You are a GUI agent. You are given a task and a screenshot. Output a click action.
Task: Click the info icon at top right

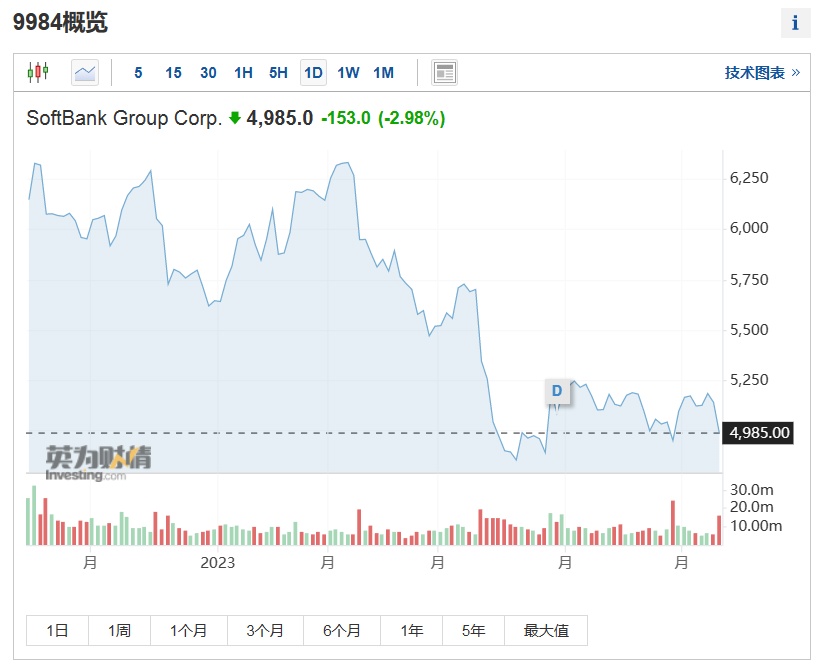point(795,23)
